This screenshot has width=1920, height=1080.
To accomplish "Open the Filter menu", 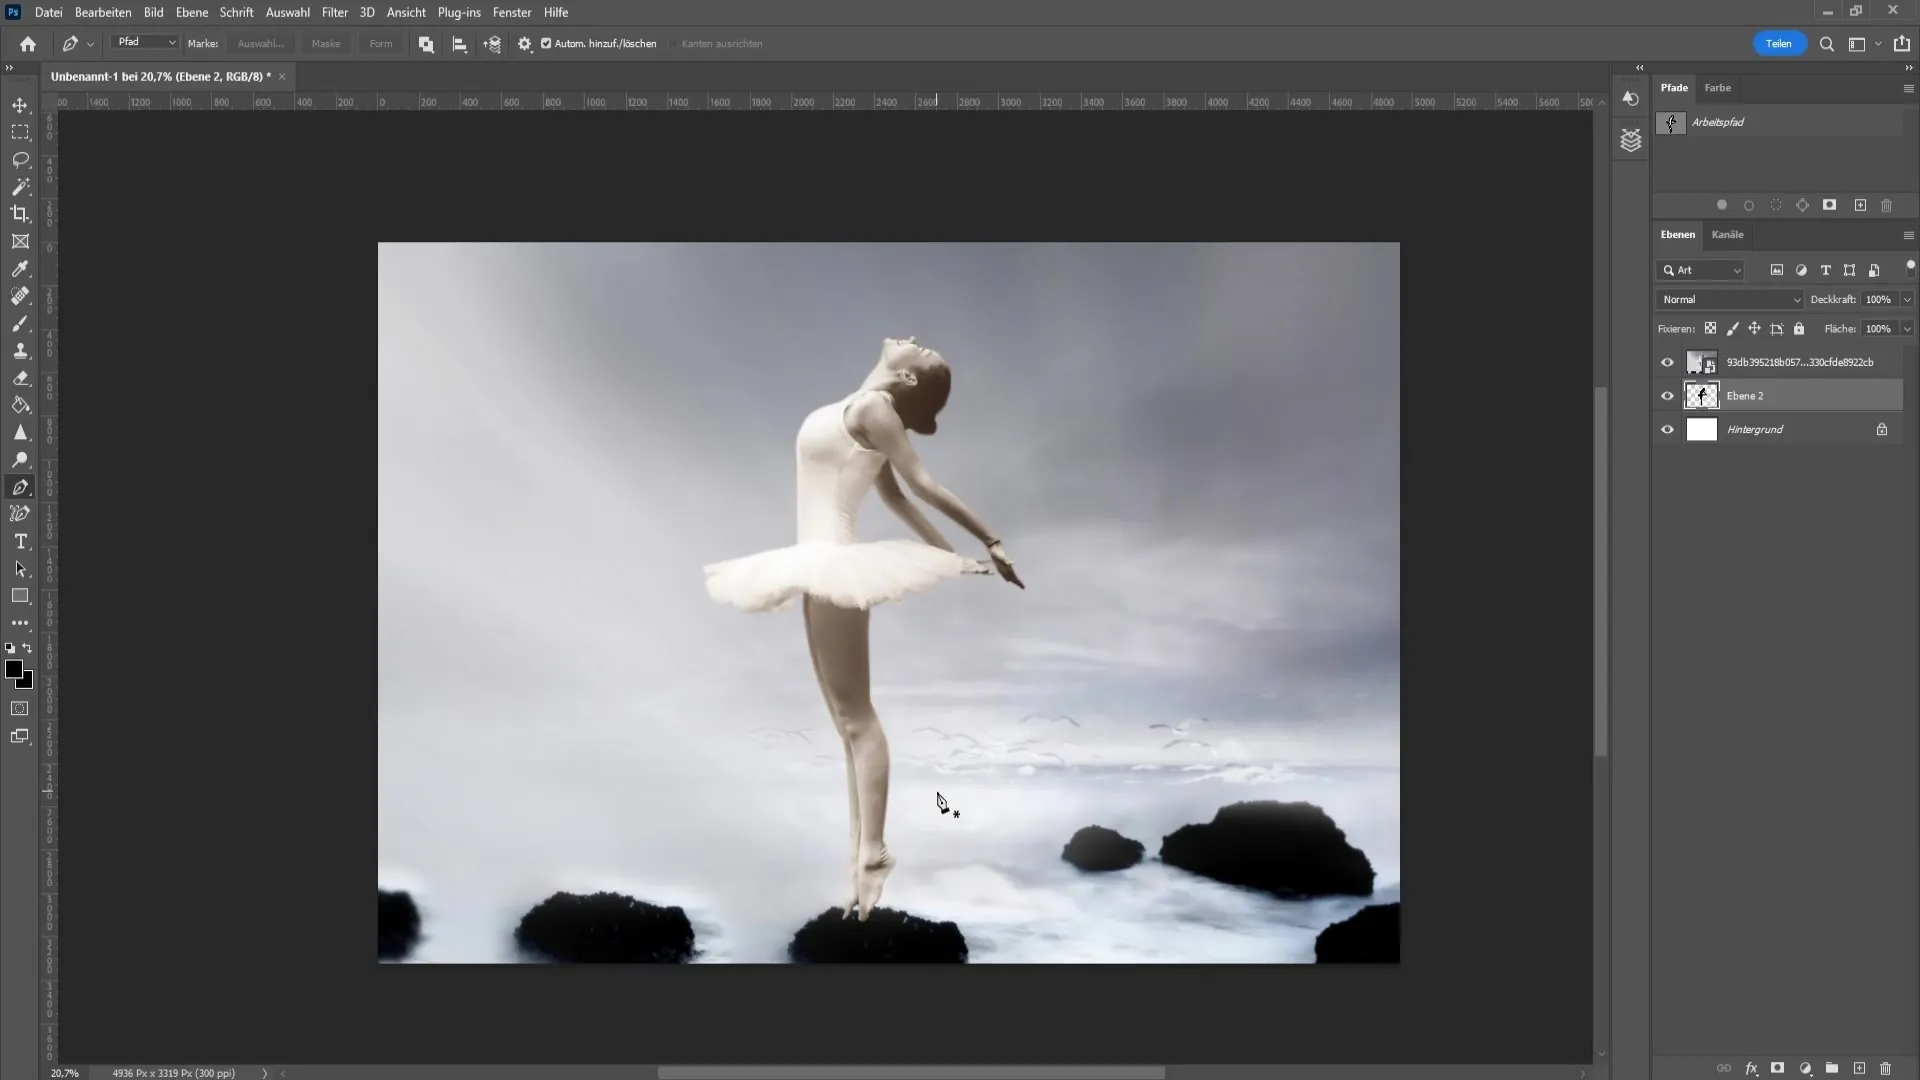I will coord(334,12).
